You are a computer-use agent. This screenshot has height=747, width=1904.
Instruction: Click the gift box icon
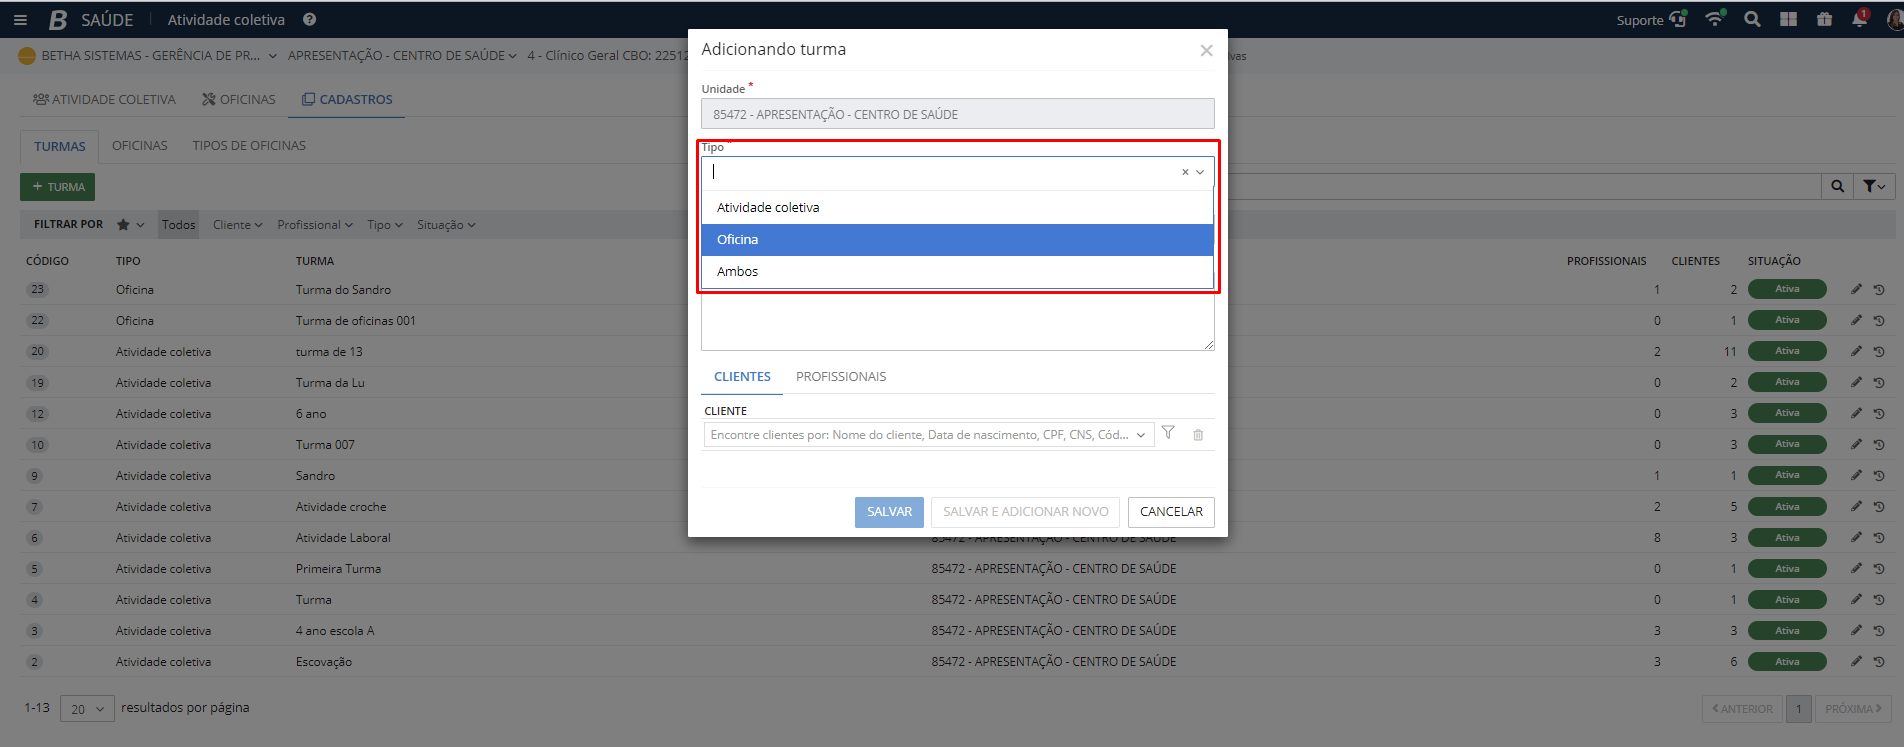1824,19
